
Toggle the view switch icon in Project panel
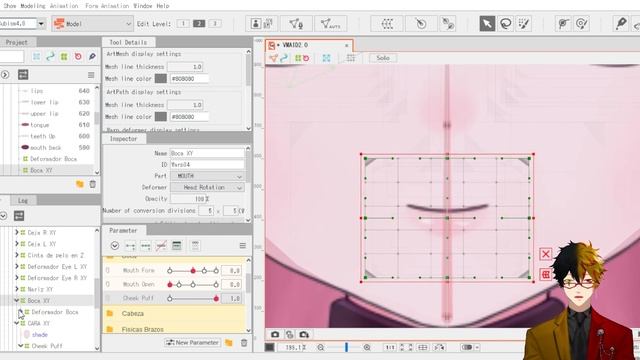point(23,74)
